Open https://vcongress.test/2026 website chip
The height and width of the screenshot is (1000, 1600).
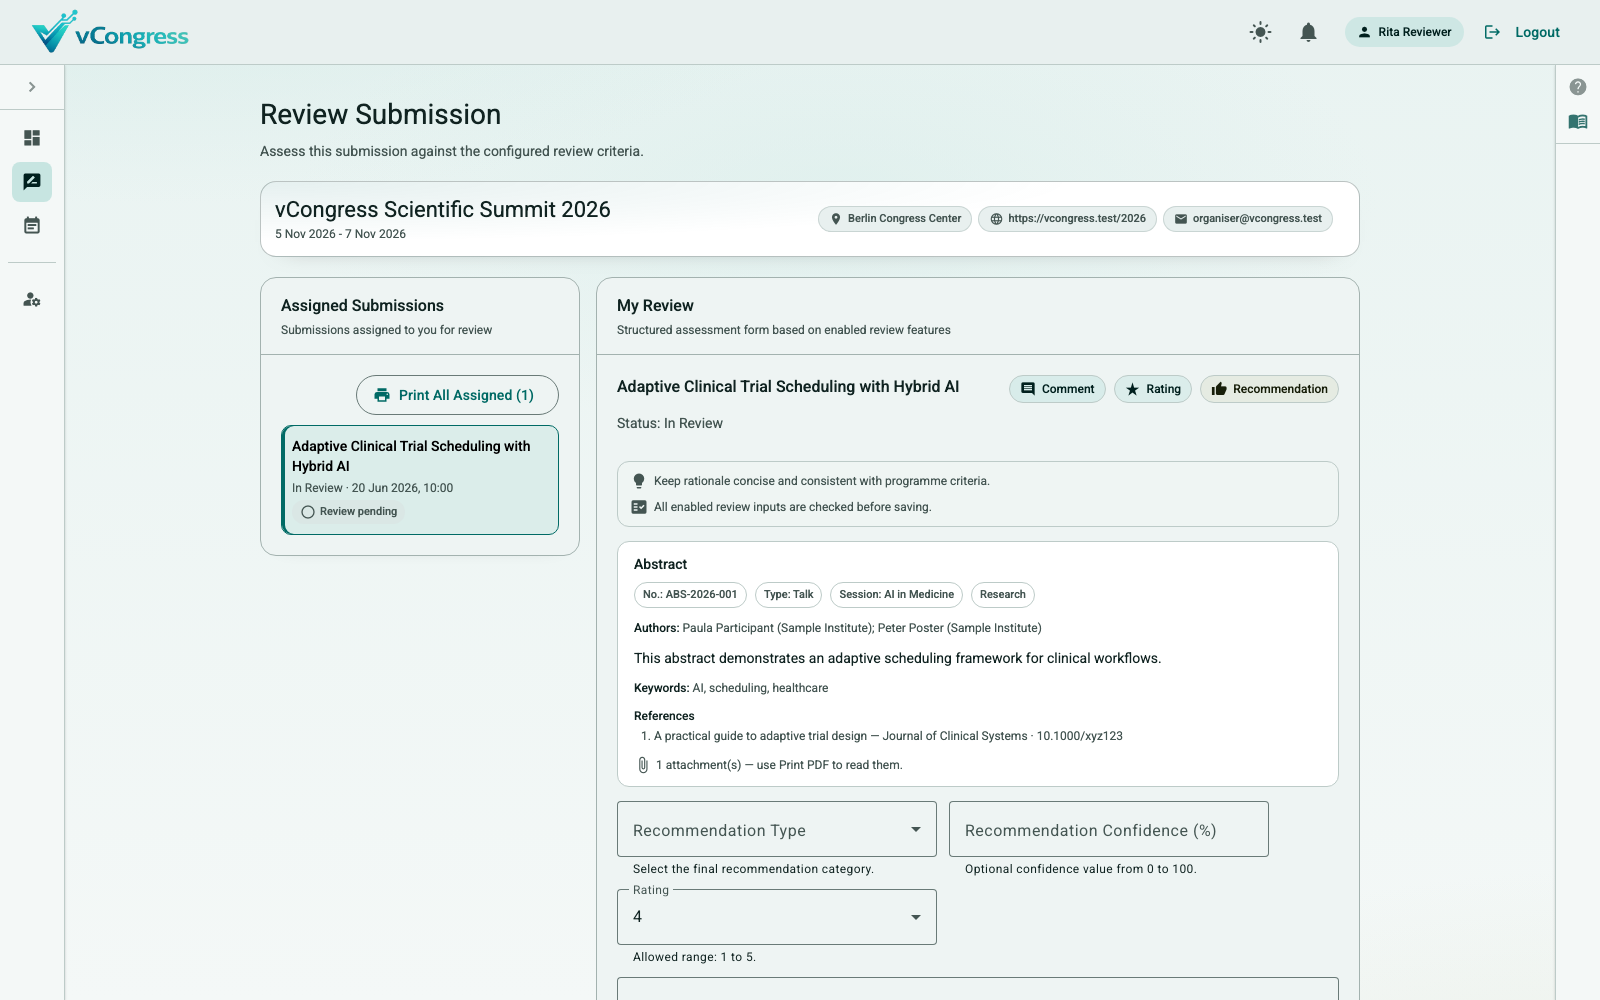[x=1067, y=219]
